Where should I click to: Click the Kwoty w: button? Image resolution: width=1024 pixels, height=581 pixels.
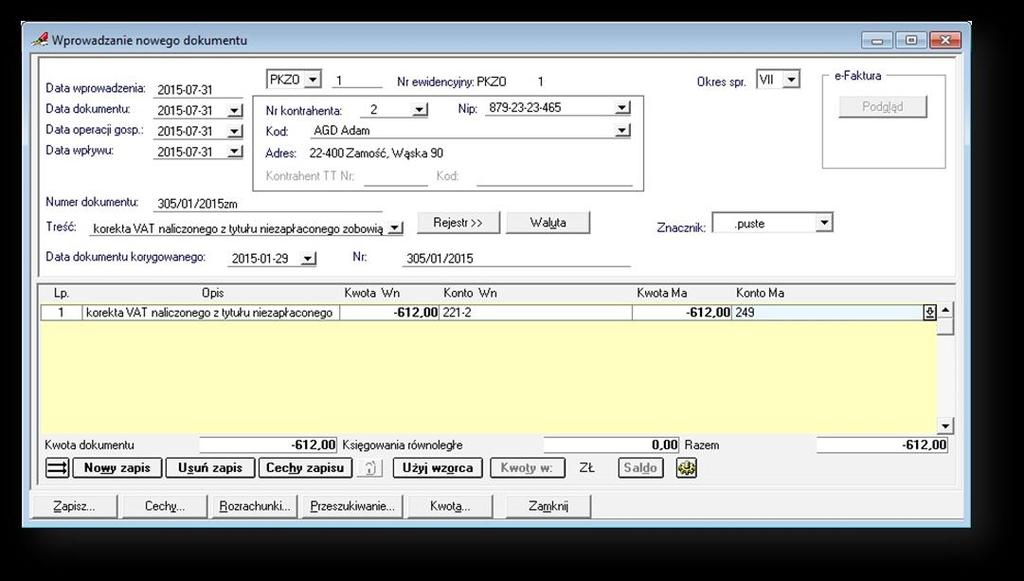pos(526,468)
